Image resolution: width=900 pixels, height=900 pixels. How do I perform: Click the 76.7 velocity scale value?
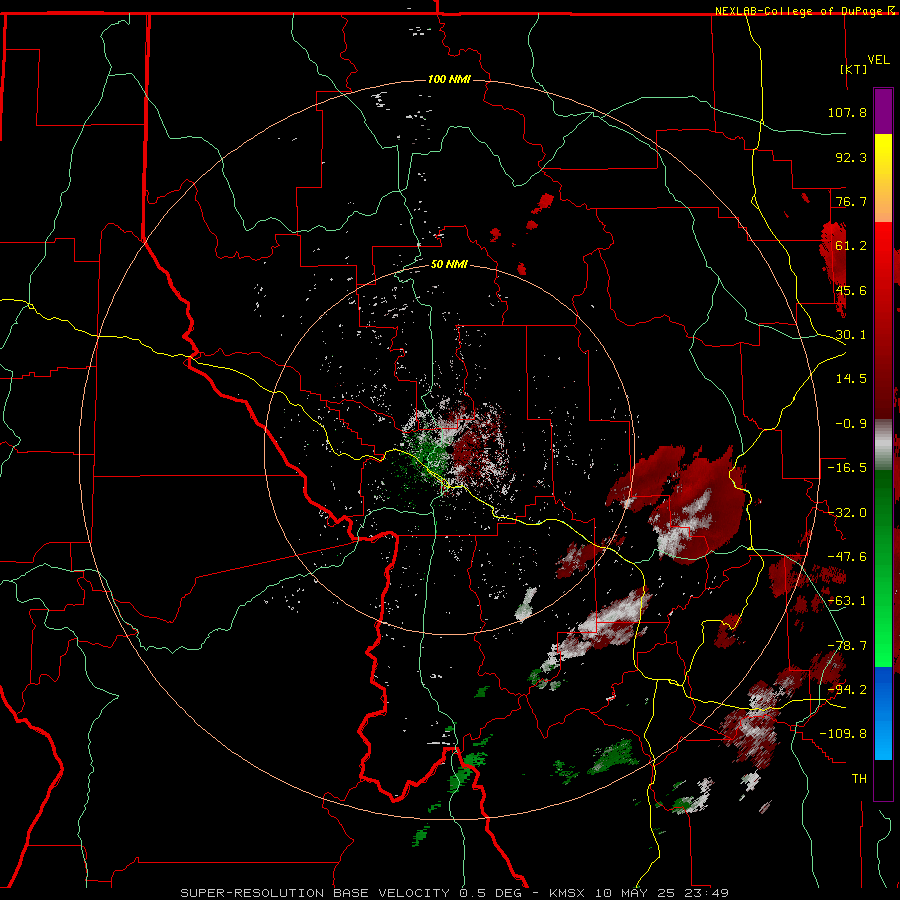tap(851, 201)
